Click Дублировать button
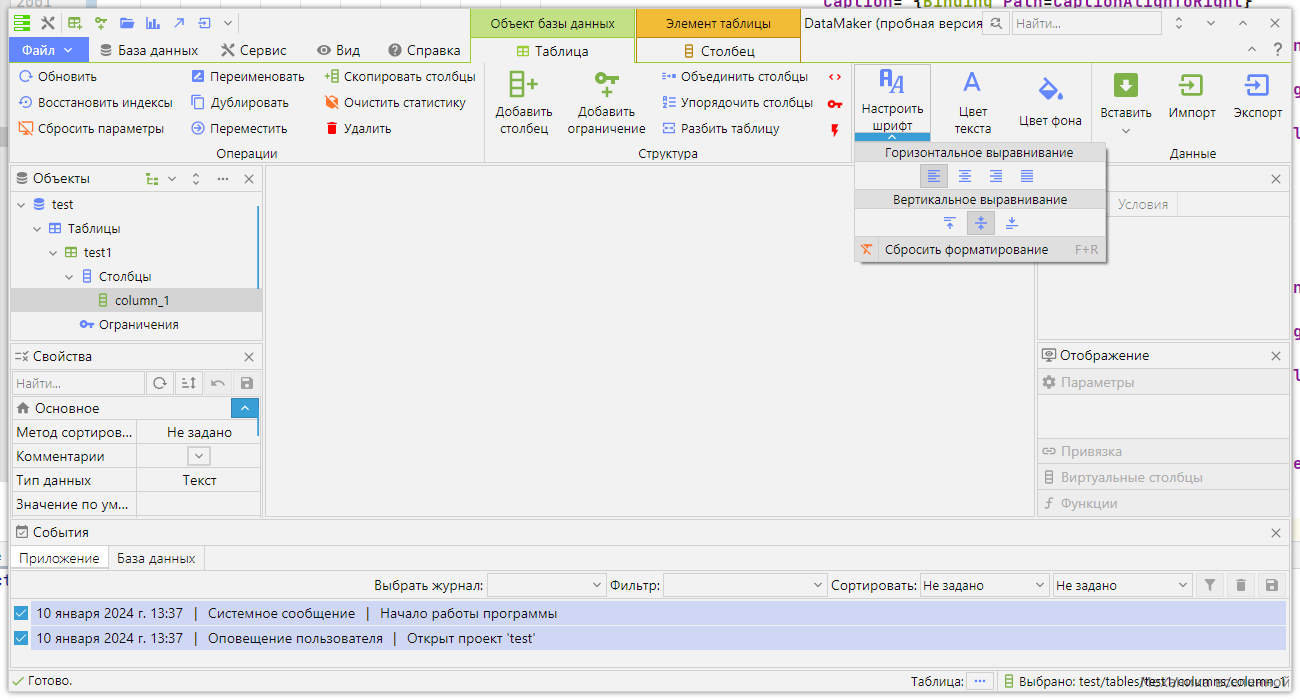The height and width of the screenshot is (700, 1300). coord(240,102)
